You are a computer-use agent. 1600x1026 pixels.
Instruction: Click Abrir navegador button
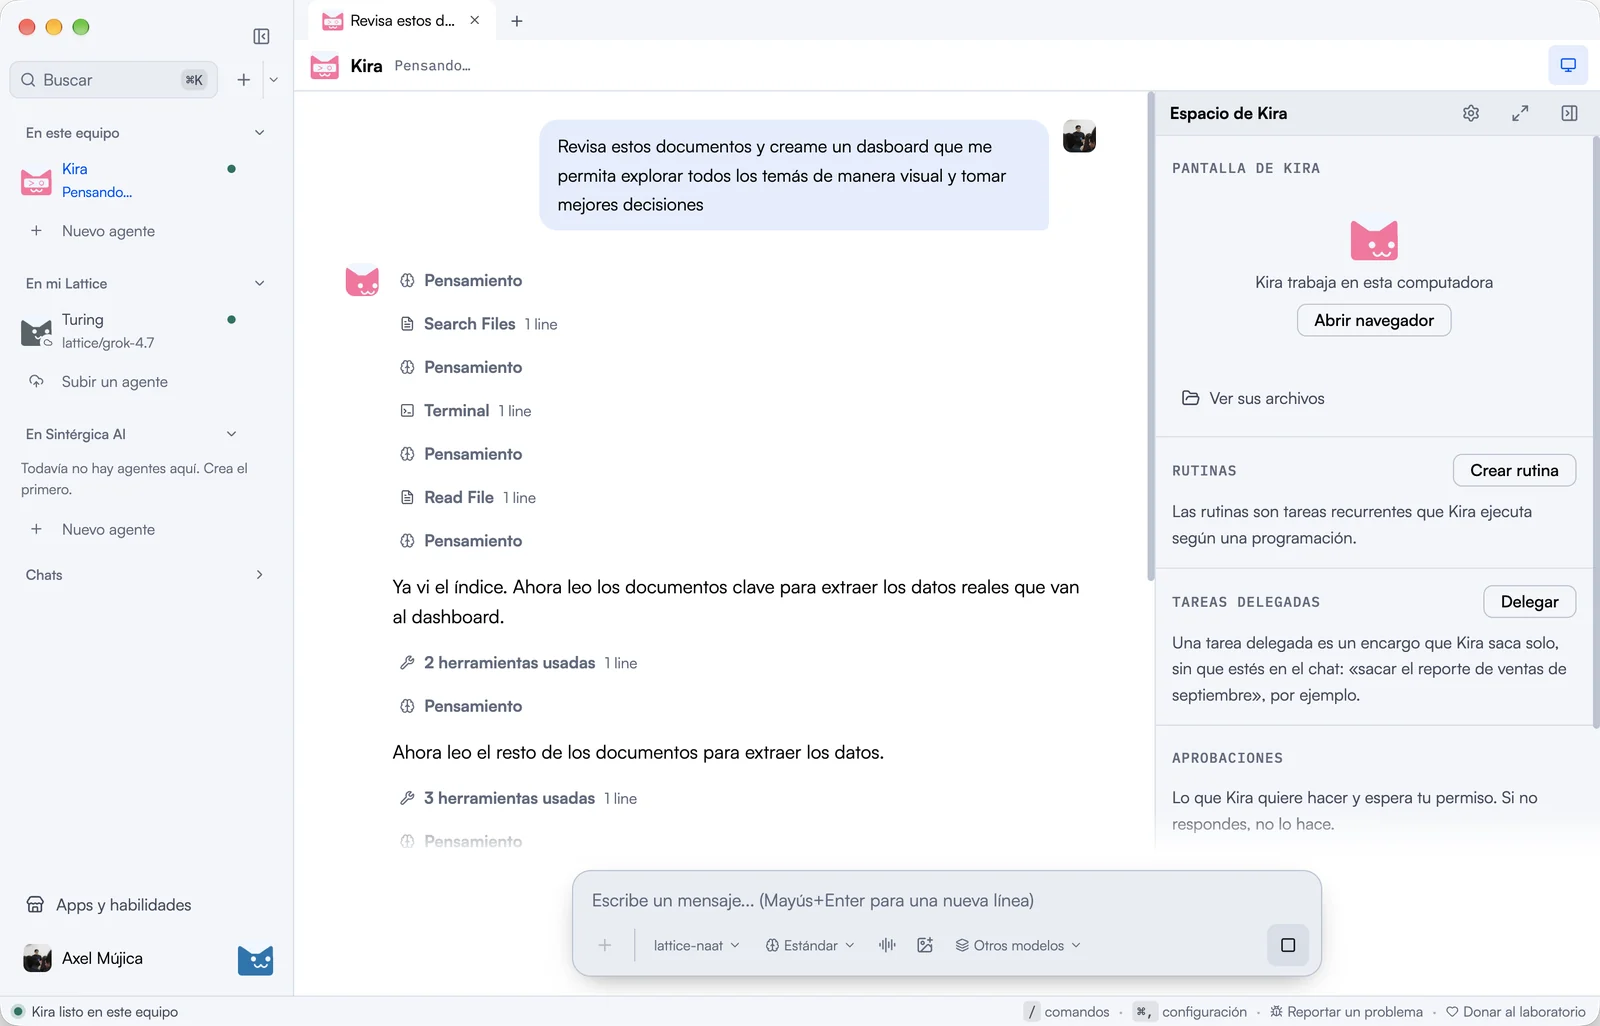(1374, 320)
